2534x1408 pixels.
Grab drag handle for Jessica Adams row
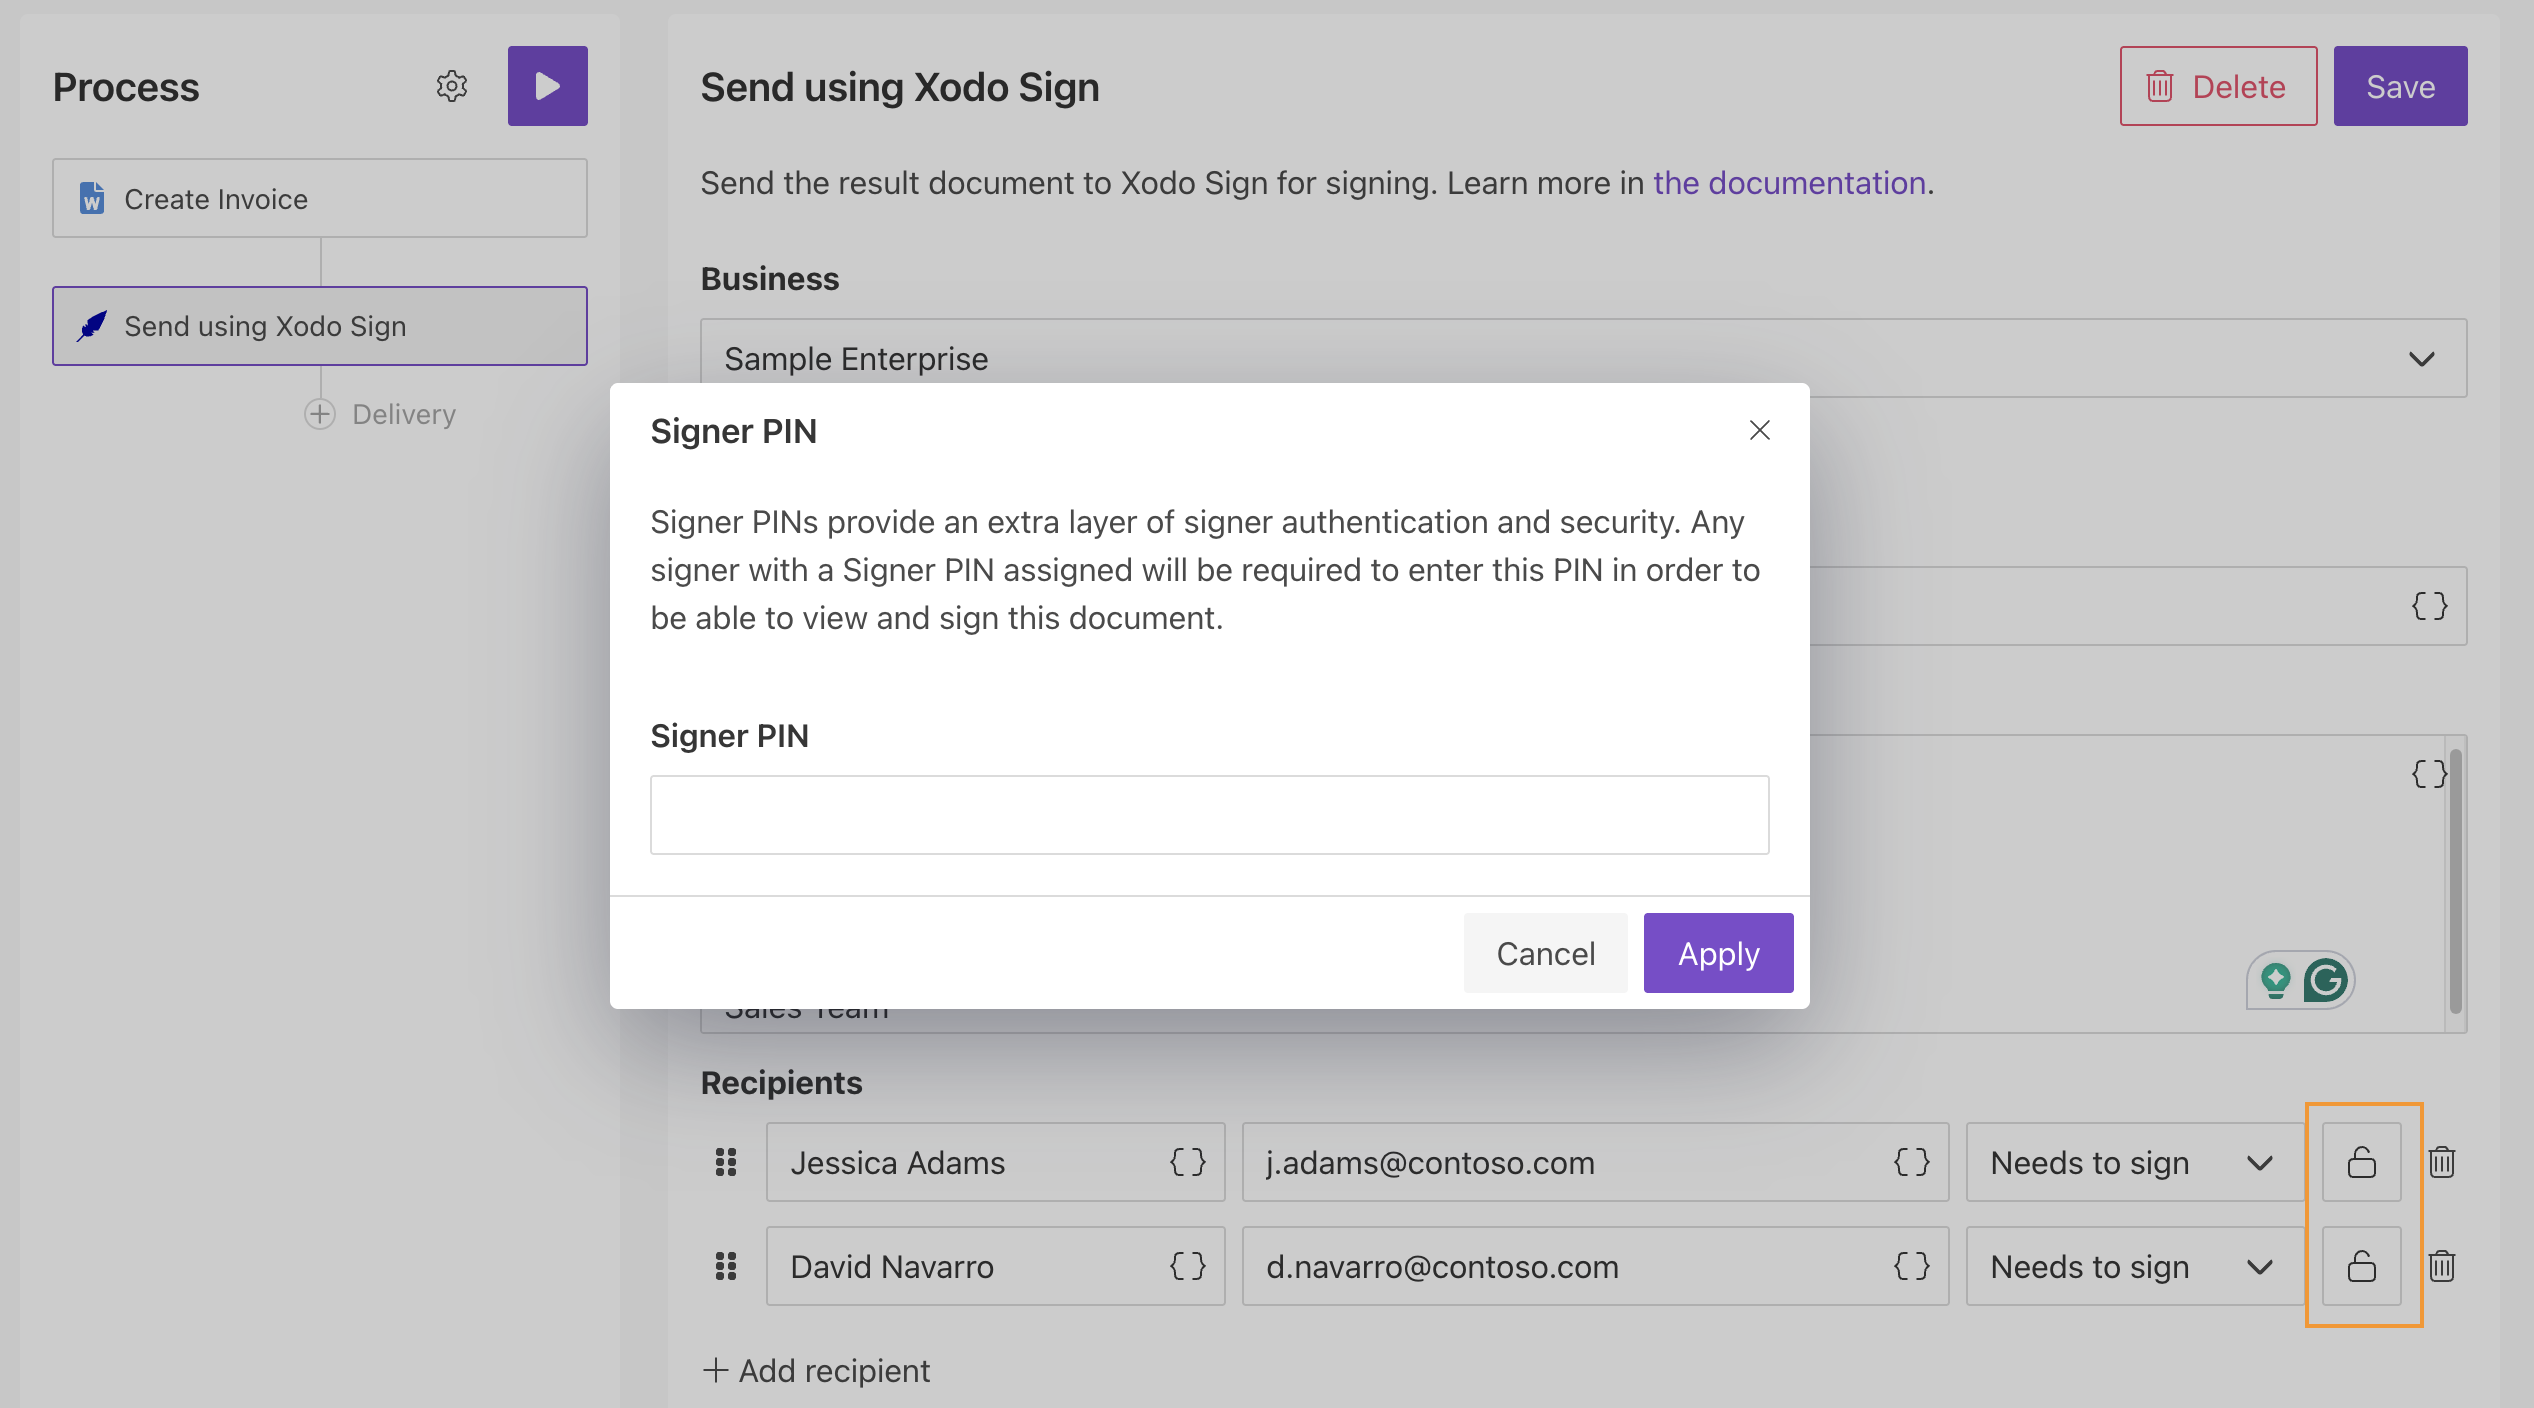(x=726, y=1162)
